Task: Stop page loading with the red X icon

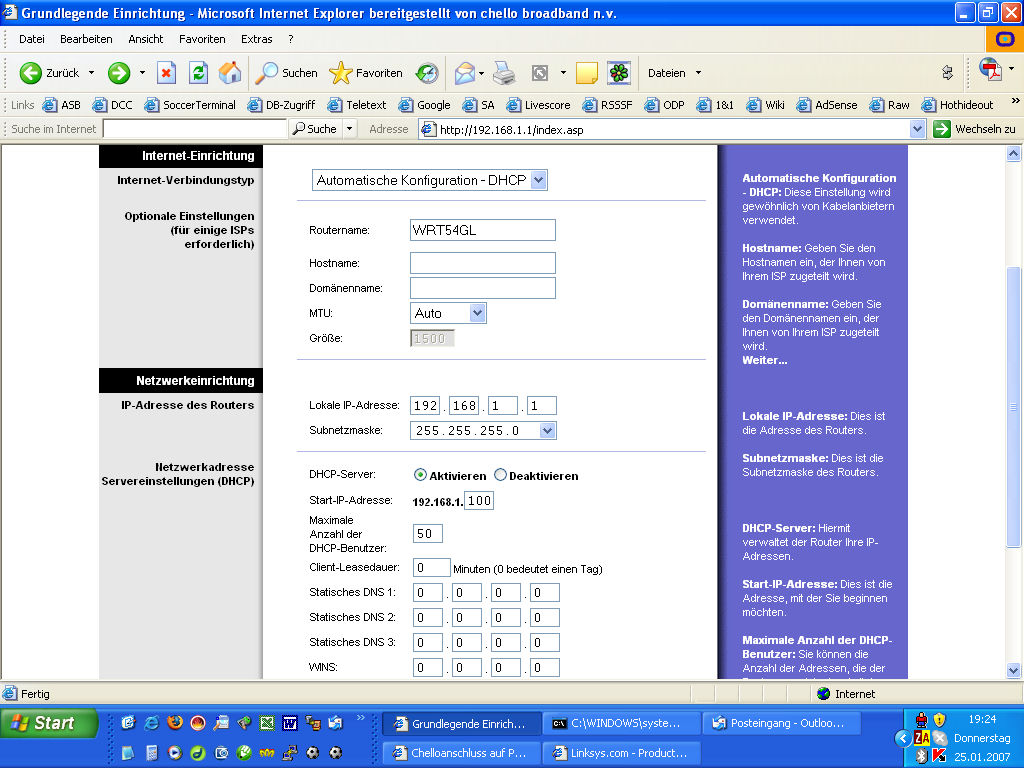Action: 167,73
